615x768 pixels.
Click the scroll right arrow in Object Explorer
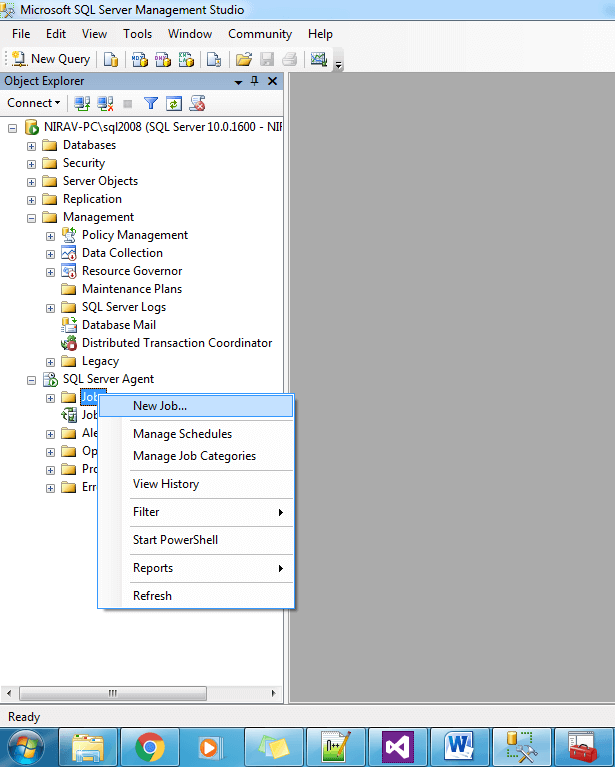coord(273,693)
